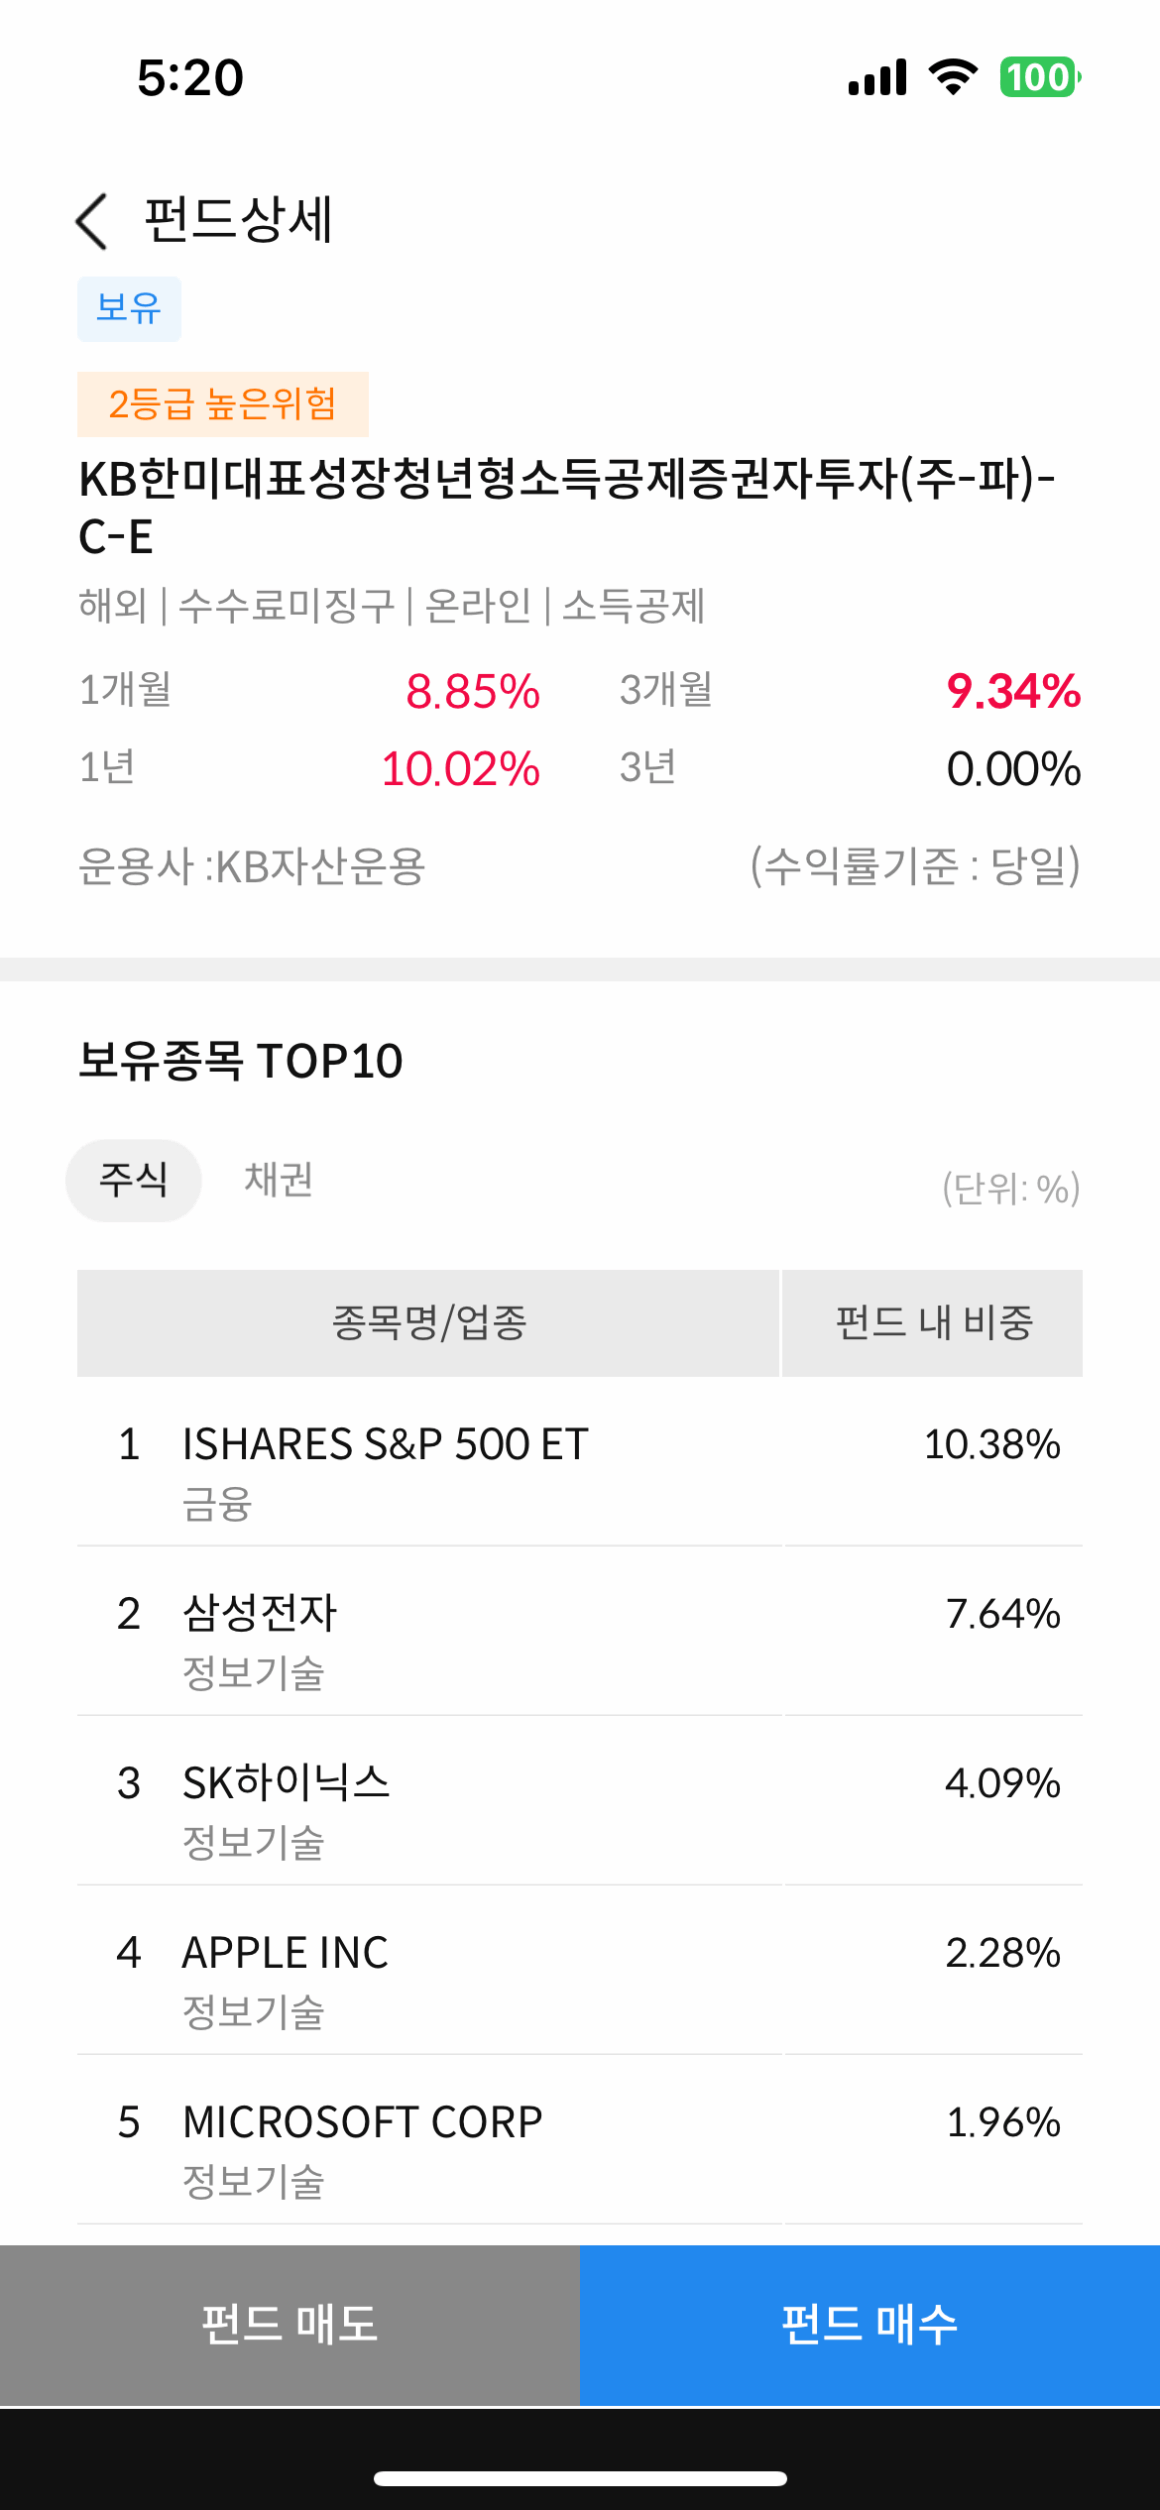The height and width of the screenshot is (2510, 1160).
Task: Tap the back arrow icon
Action: tap(92, 221)
